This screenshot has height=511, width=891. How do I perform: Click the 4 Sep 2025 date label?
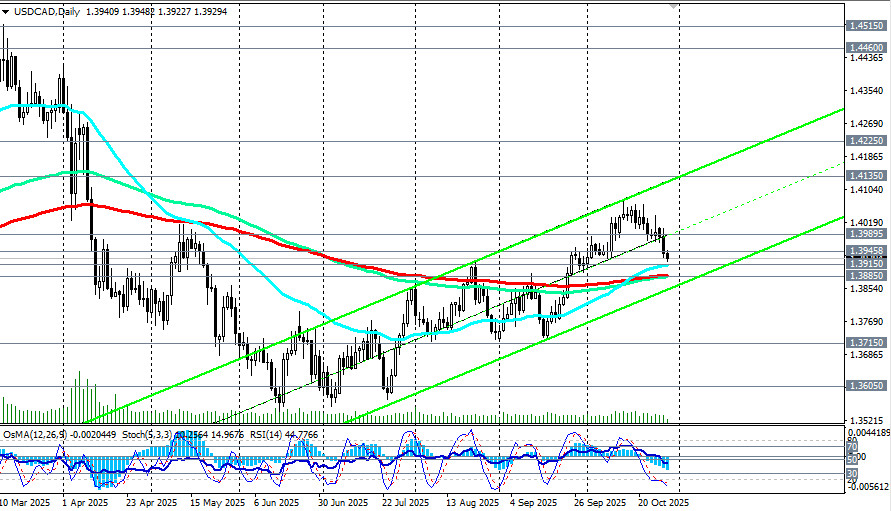coord(533,503)
